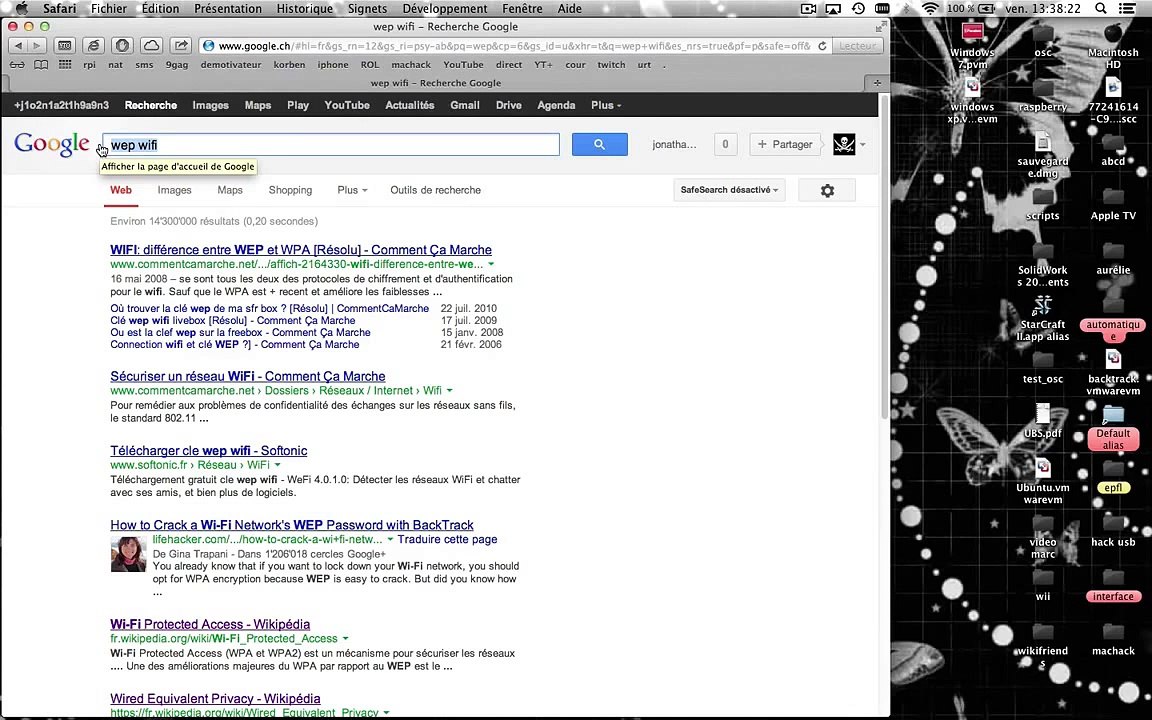
Task: Open Outils de recherche
Action: pyautogui.click(x=436, y=190)
